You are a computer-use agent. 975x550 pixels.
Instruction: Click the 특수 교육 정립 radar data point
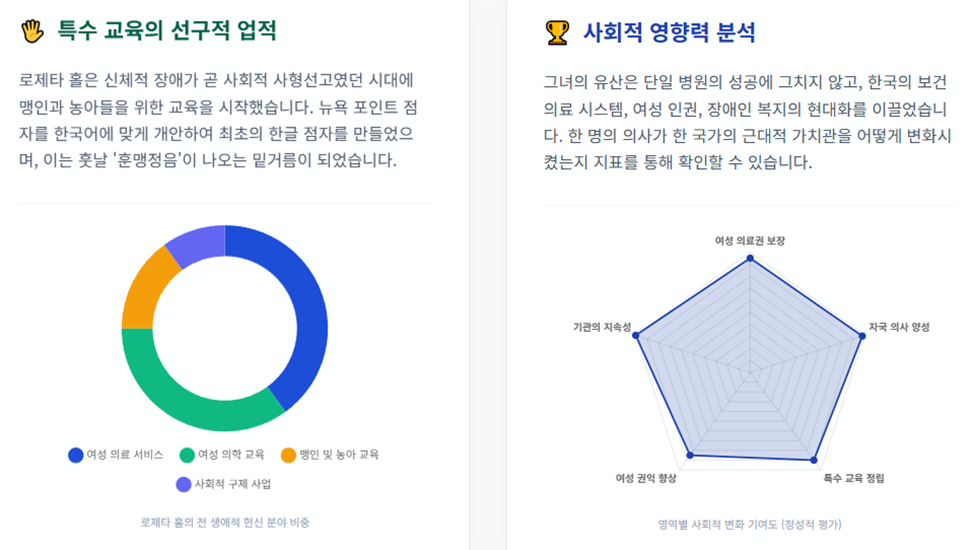814,461
